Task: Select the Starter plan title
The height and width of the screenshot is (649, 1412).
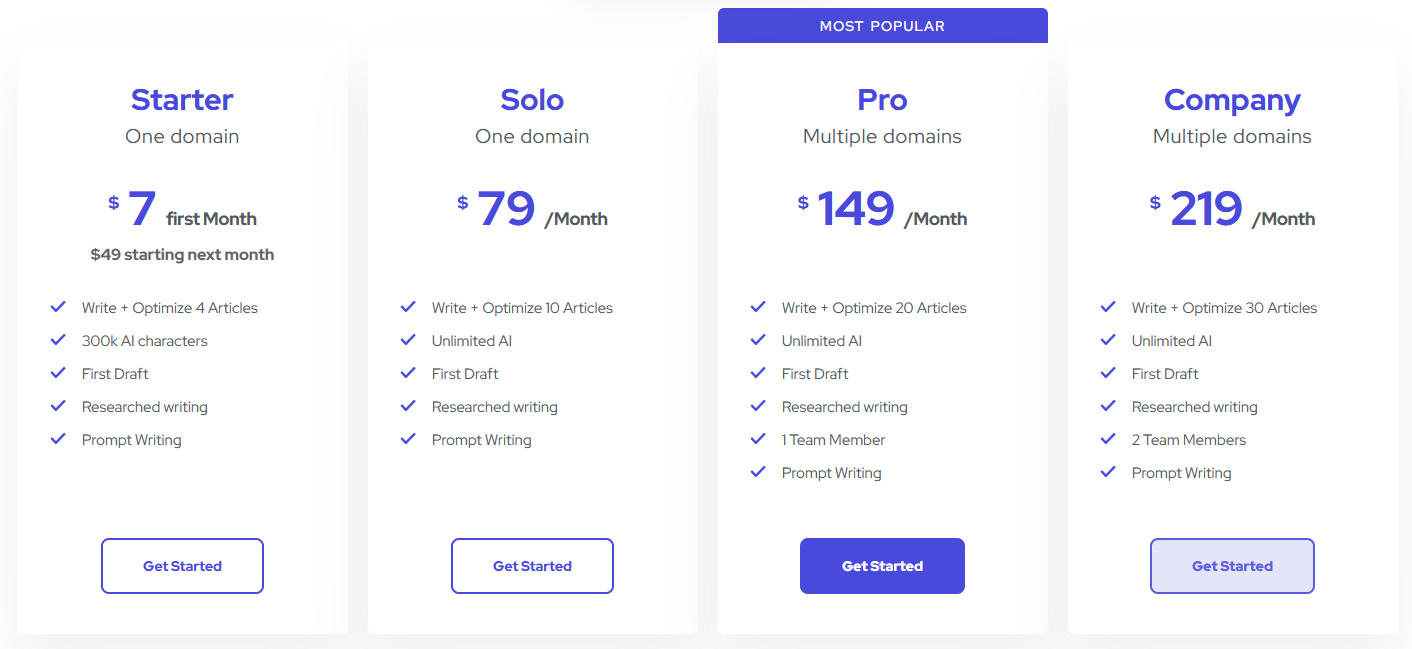Action: point(182,100)
